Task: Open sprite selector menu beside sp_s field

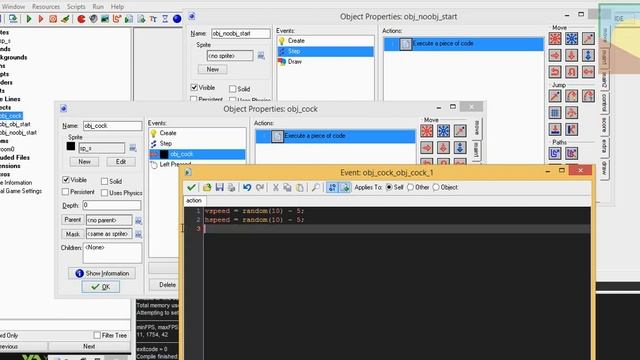Action: [x=133, y=148]
